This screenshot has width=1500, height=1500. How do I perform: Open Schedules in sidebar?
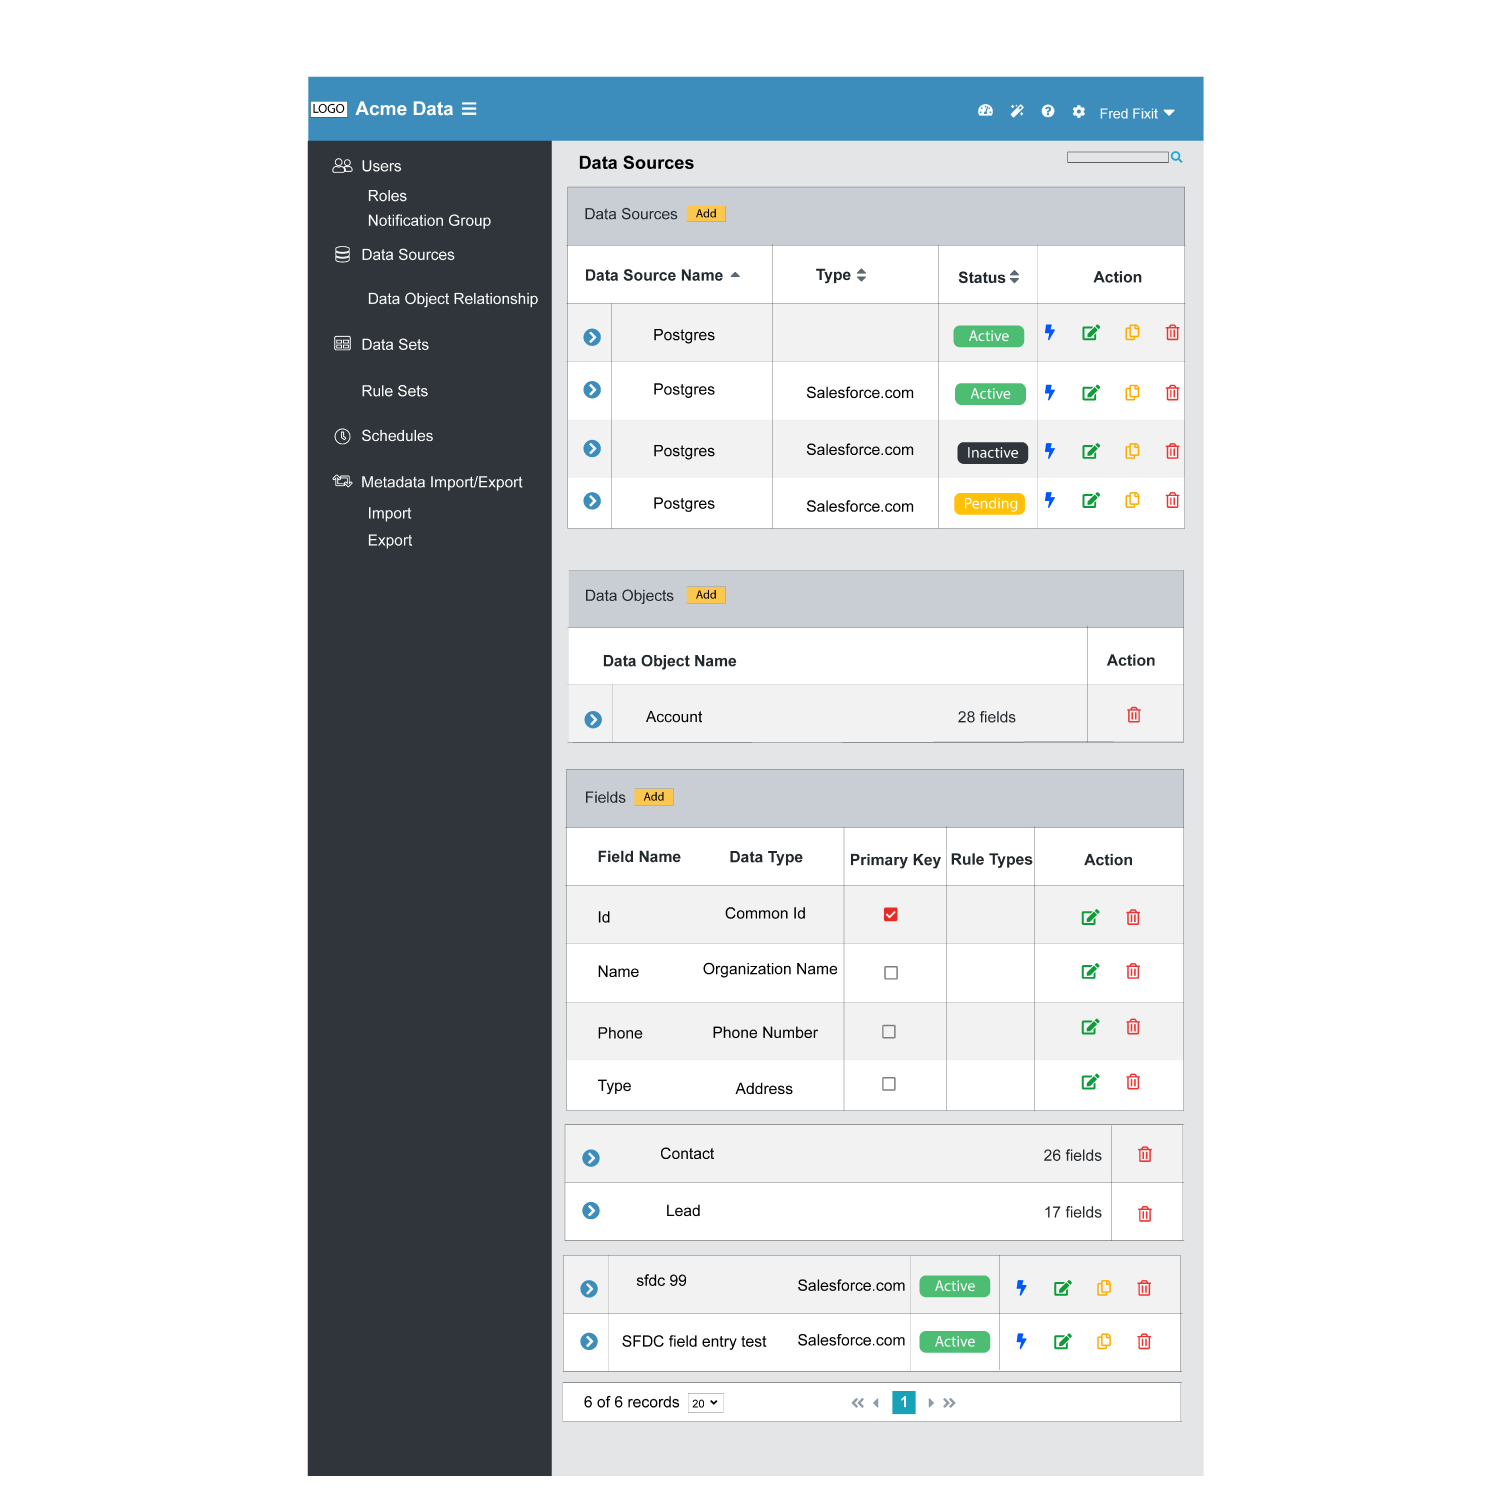[x=397, y=436]
